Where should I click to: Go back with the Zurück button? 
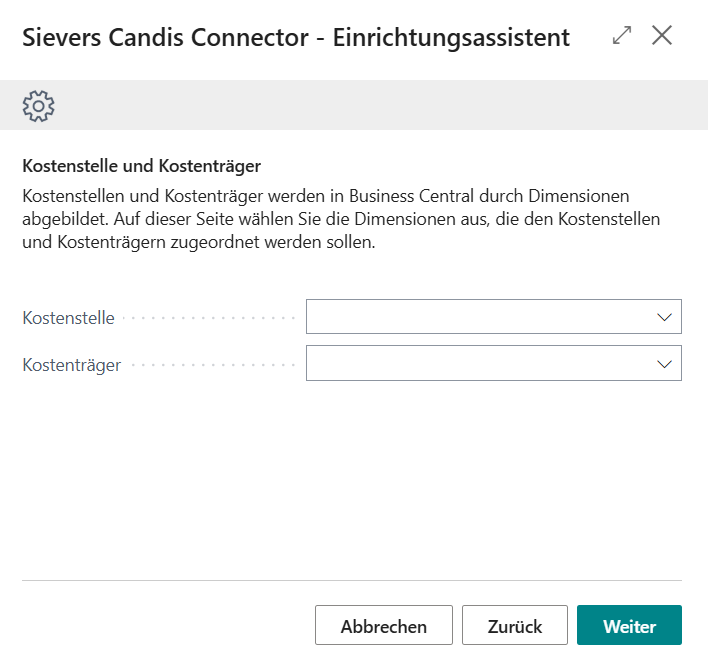(x=515, y=626)
